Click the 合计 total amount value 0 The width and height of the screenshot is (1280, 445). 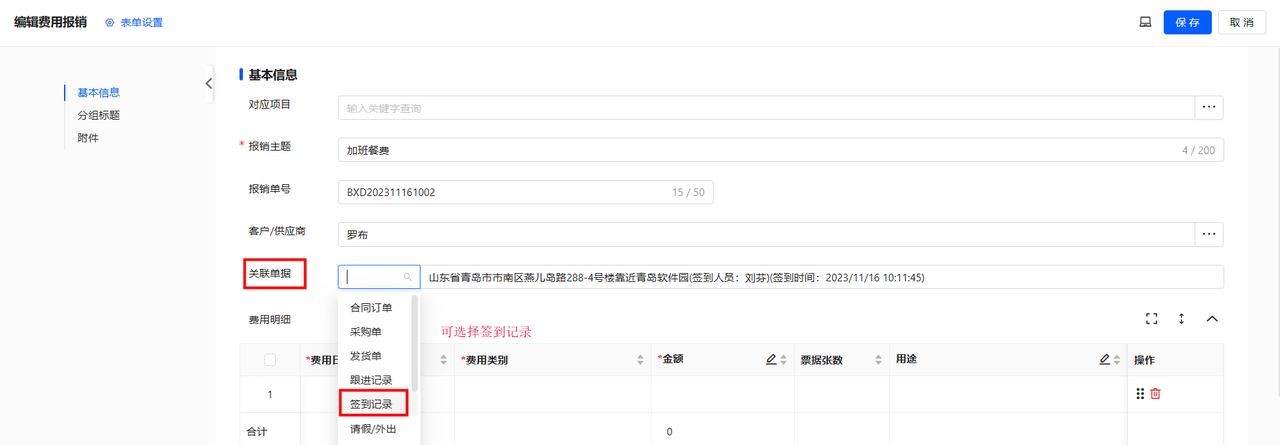[x=667, y=431]
